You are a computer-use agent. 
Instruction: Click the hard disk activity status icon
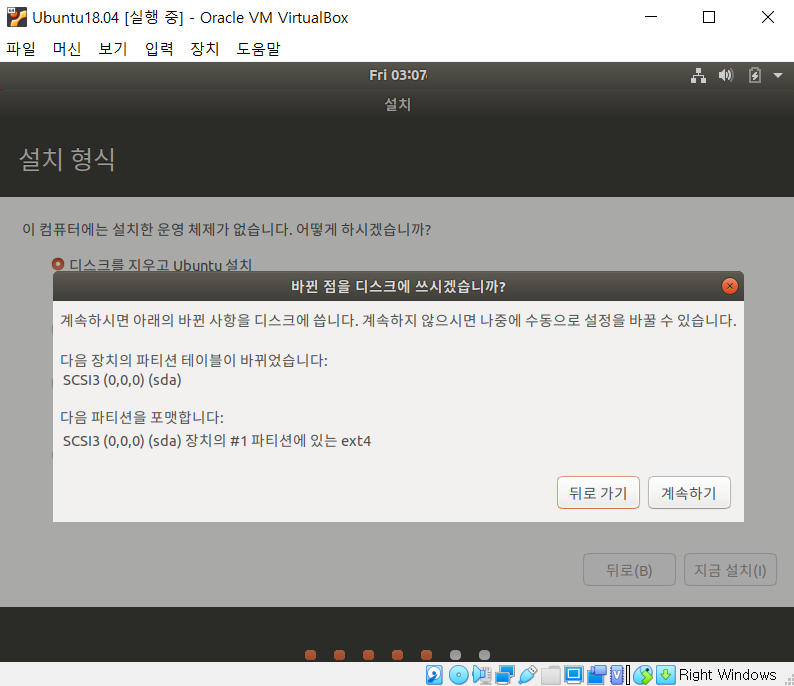pyautogui.click(x=434, y=675)
